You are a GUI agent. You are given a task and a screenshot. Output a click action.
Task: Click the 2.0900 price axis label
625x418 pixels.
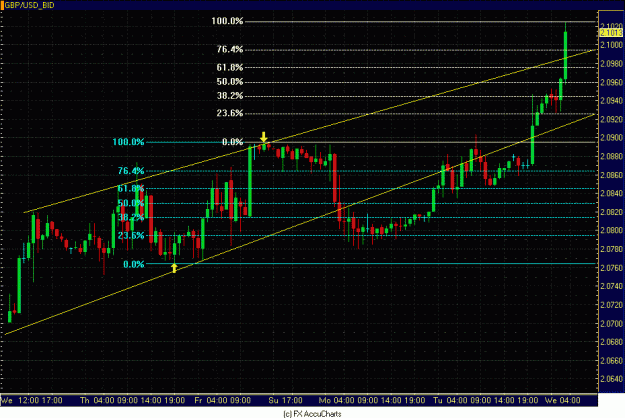(611, 138)
